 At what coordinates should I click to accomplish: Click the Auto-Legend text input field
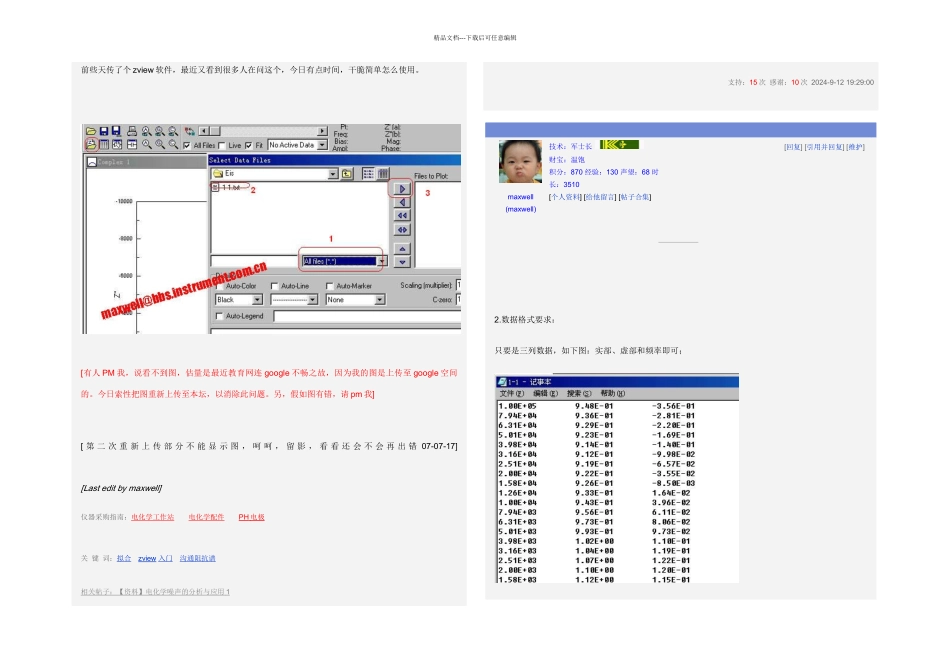pos(367,316)
